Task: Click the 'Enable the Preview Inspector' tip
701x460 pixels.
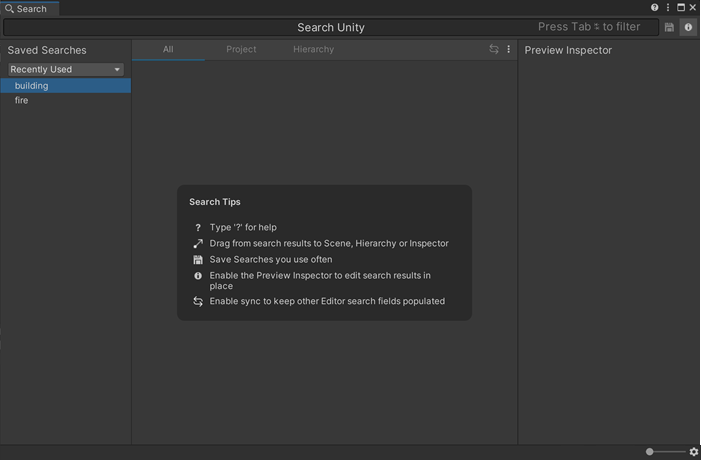Action: (x=320, y=281)
